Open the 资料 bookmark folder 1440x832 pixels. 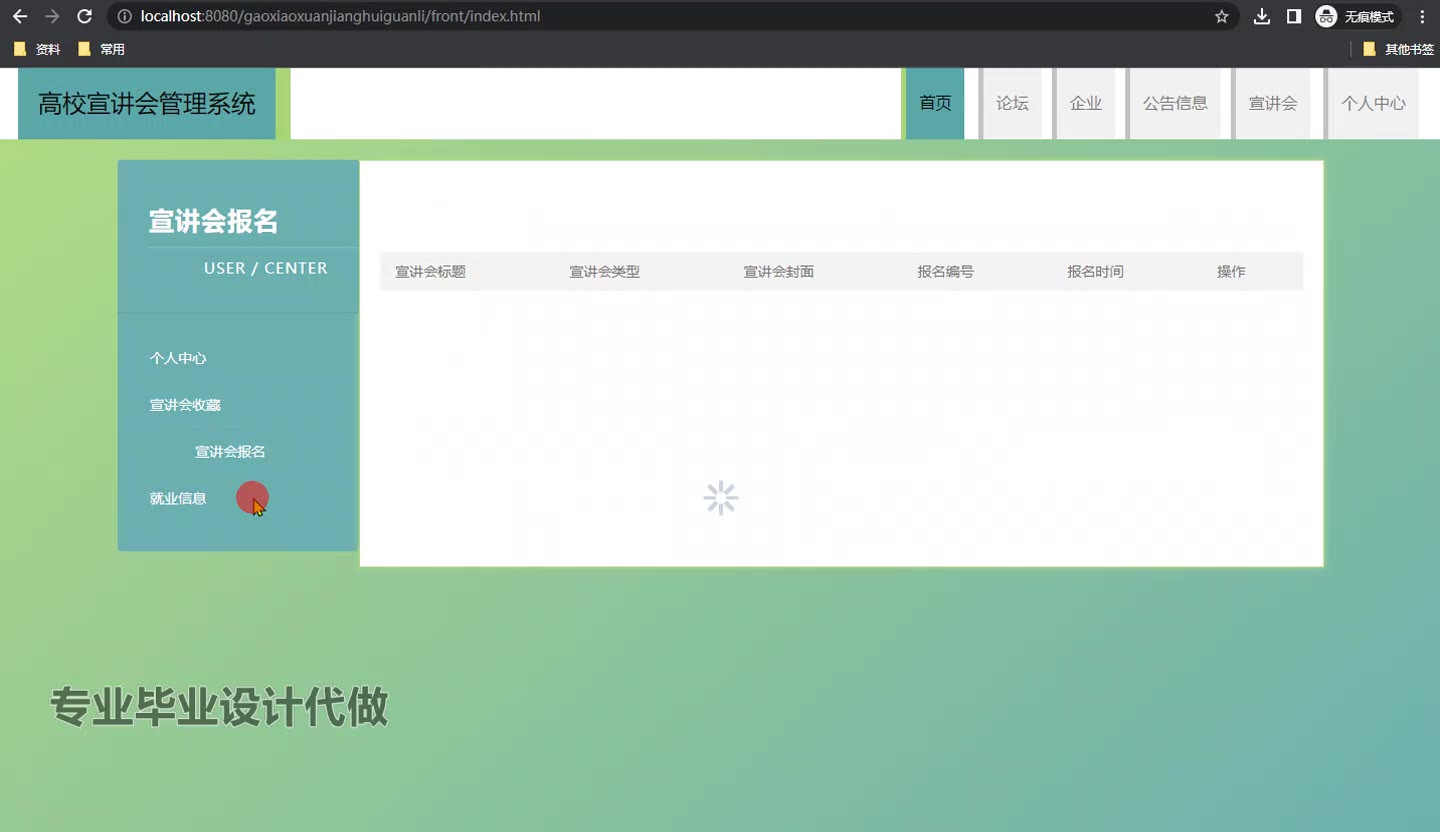point(37,49)
